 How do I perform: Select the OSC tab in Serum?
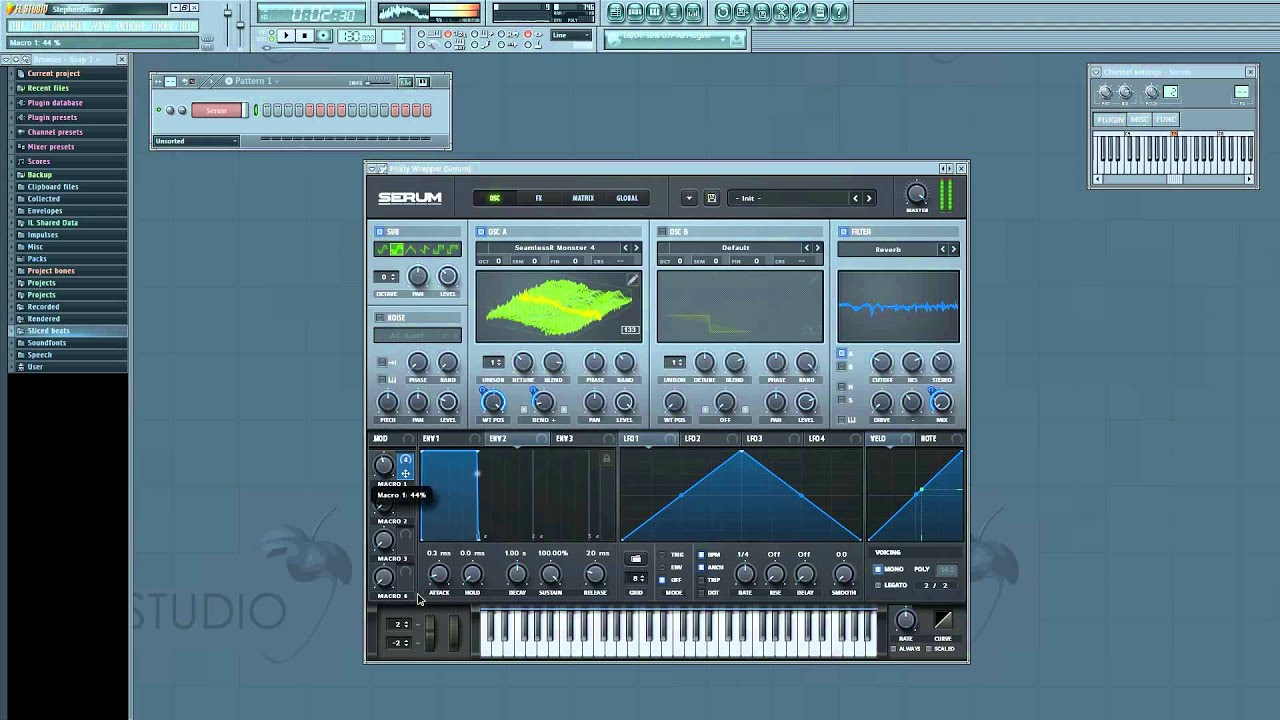click(x=494, y=198)
